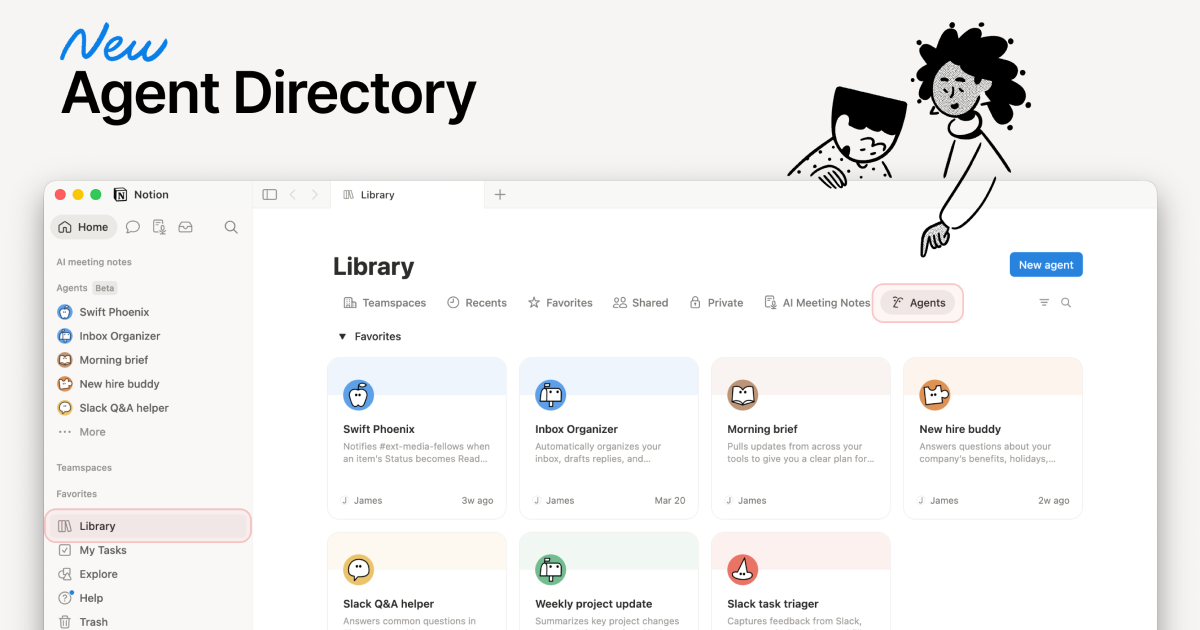Click the New hire buddy card puzzle icon

tap(935, 395)
